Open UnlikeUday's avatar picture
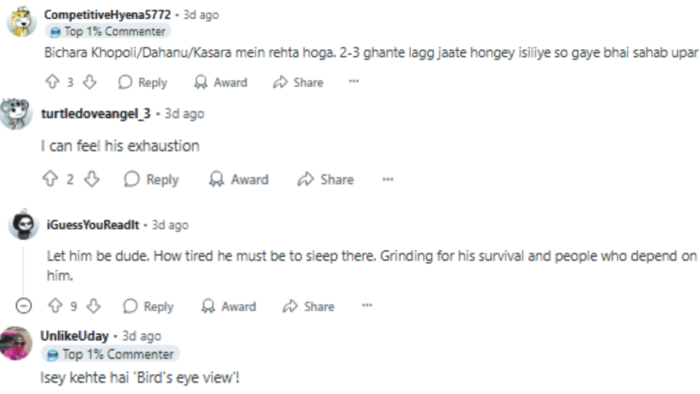 click(x=16, y=344)
